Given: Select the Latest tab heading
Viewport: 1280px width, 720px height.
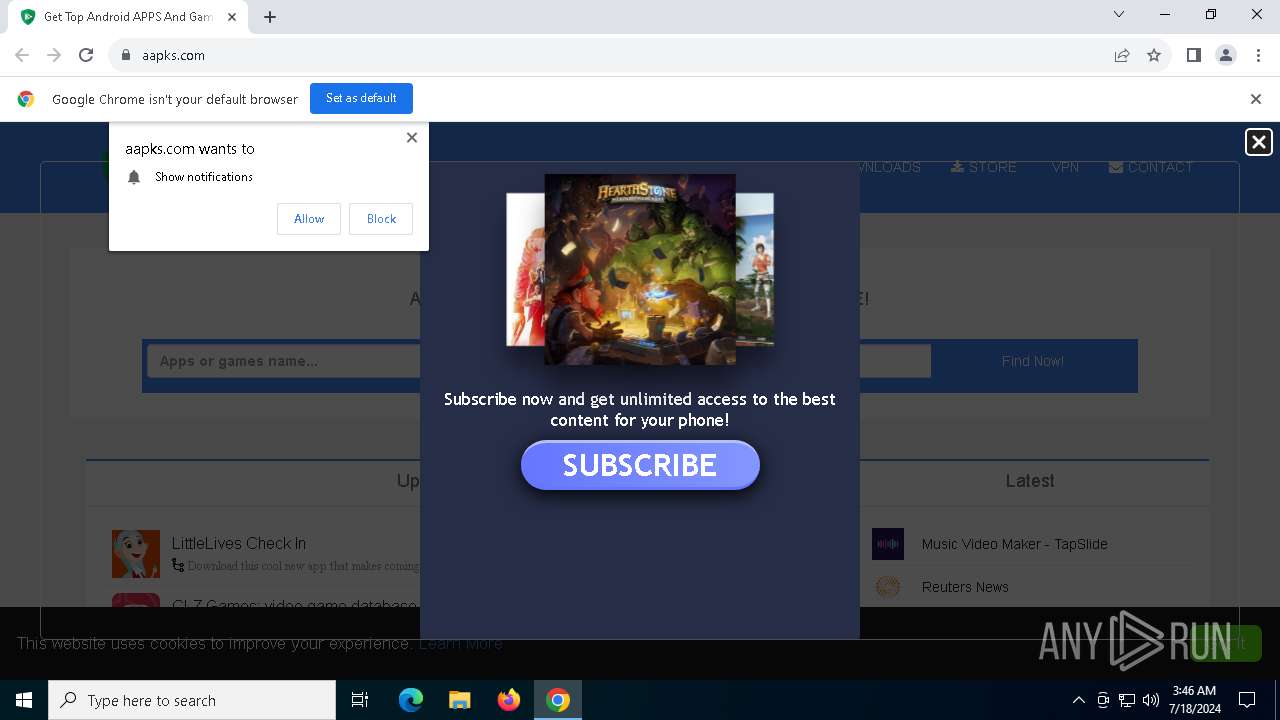Looking at the screenshot, I should [x=1030, y=481].
